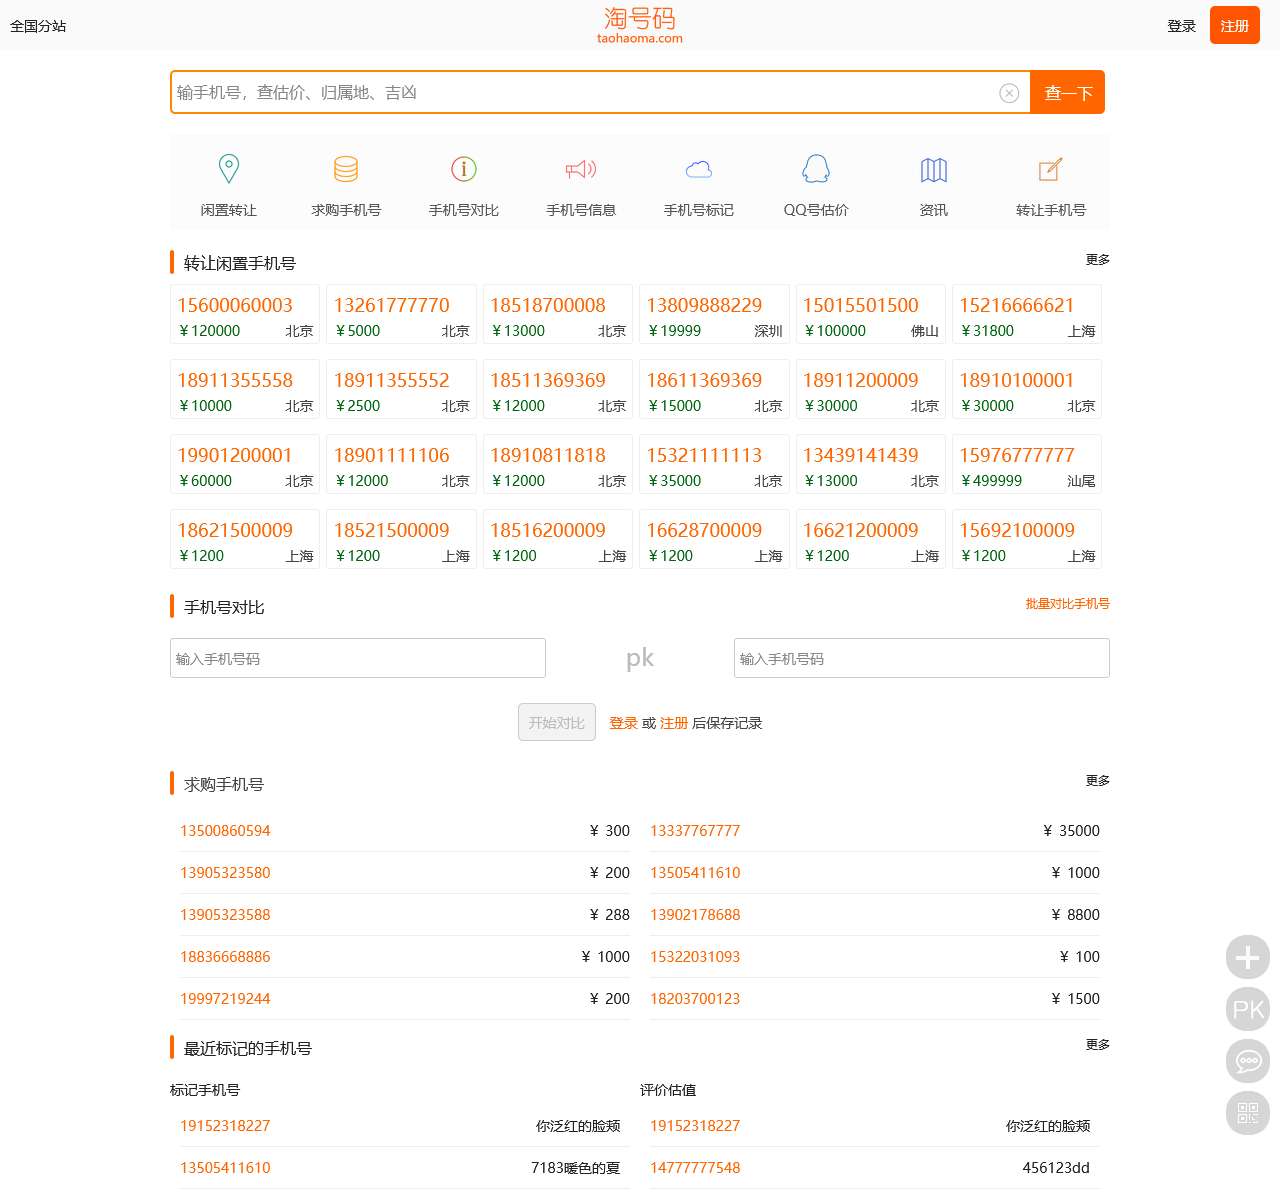Open listing 15015501500 in 佛山
1280x1195 pixels.
pyautogui.click(x=871, y=315)
